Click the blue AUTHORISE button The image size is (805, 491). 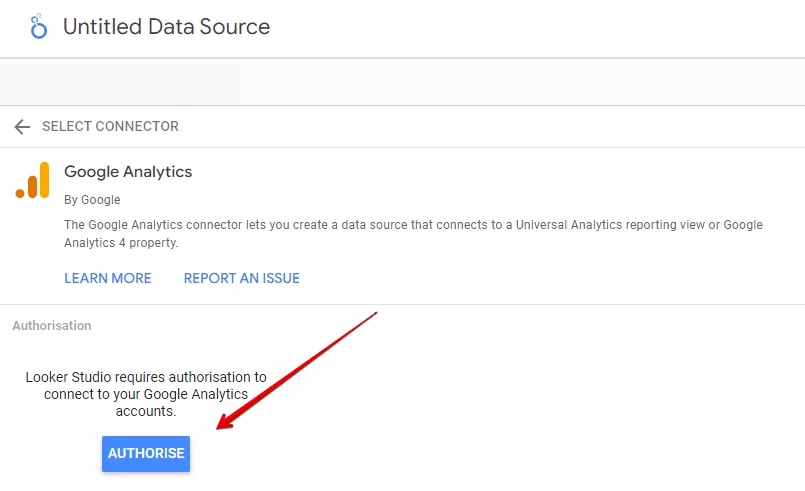(x=146, y=454)
